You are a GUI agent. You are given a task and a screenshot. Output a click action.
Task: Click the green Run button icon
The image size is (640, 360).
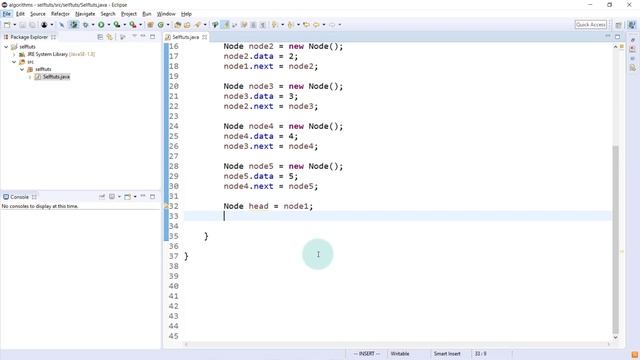(x=101, y=25)
